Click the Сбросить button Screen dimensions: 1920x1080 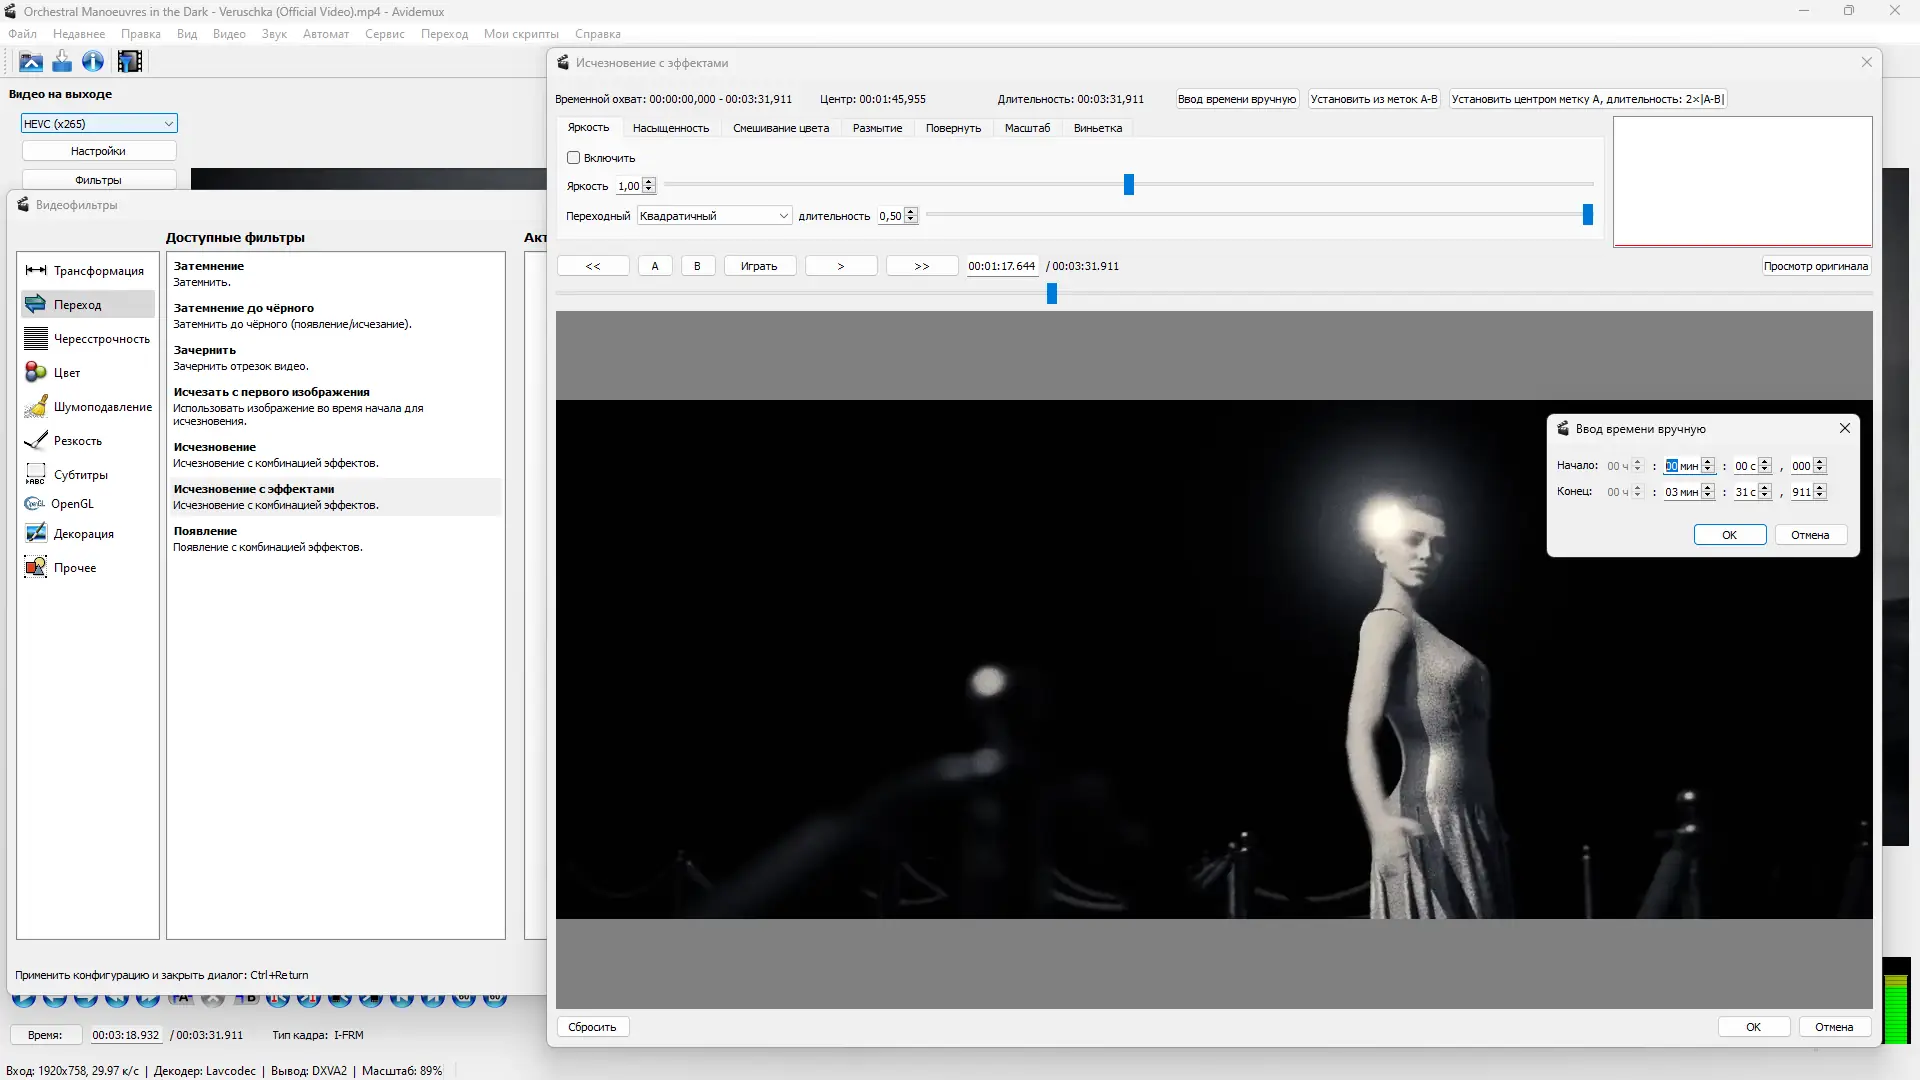(592, 1027)
